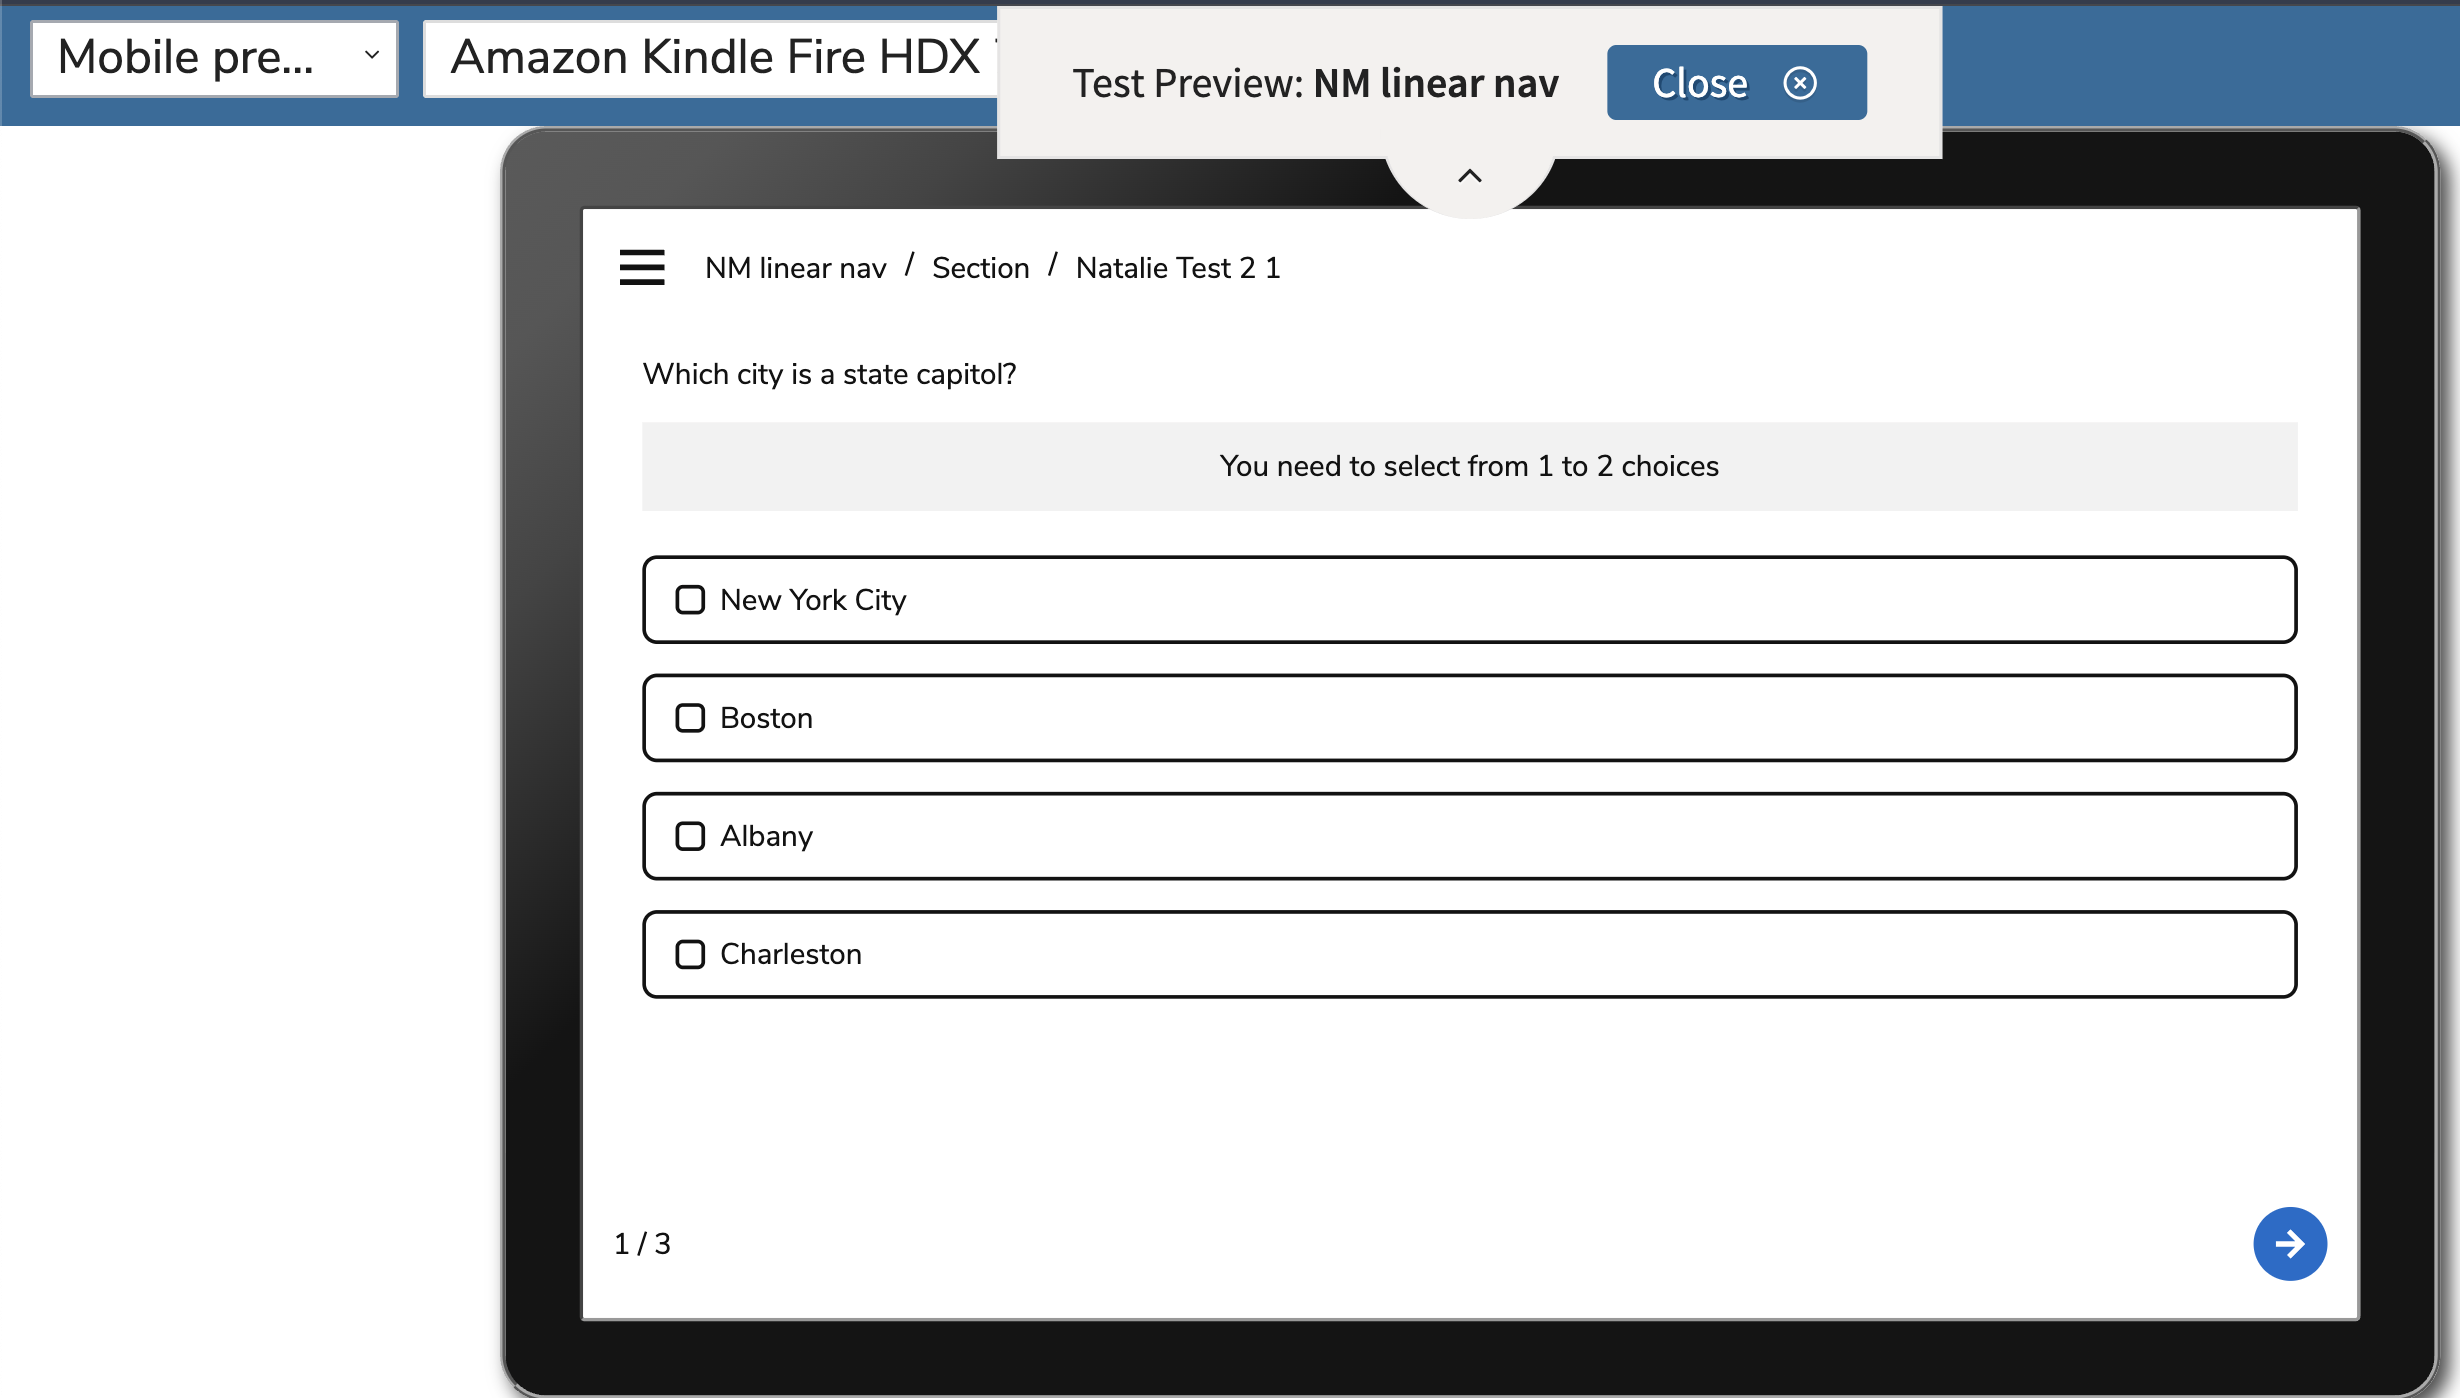The width and height of the screenshot is (2460, 1398).
Task: Click the blue next arrow button
Action: 2288,1243
